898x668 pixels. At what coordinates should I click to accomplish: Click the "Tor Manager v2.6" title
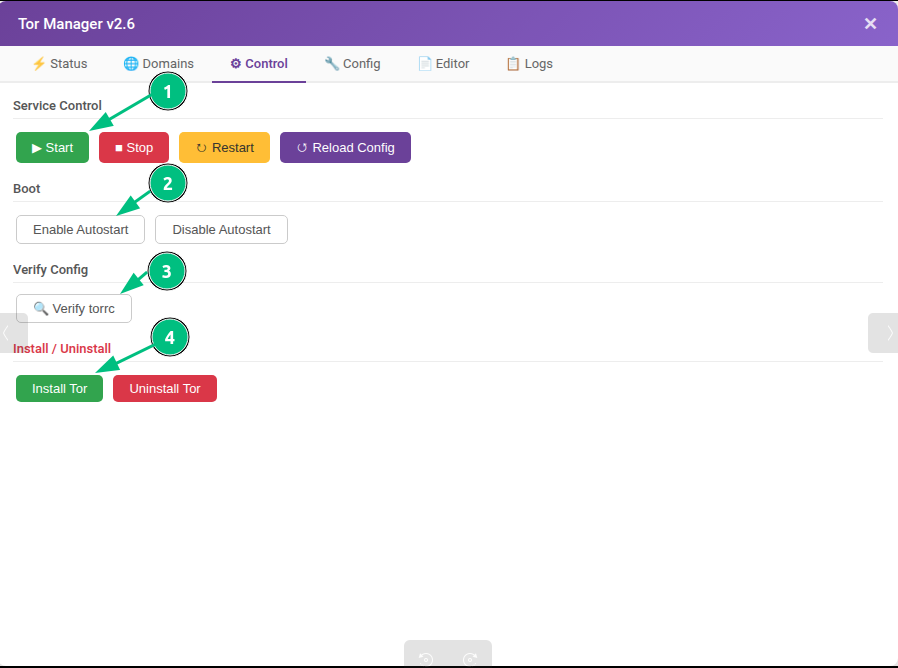(x=76, y=24)
